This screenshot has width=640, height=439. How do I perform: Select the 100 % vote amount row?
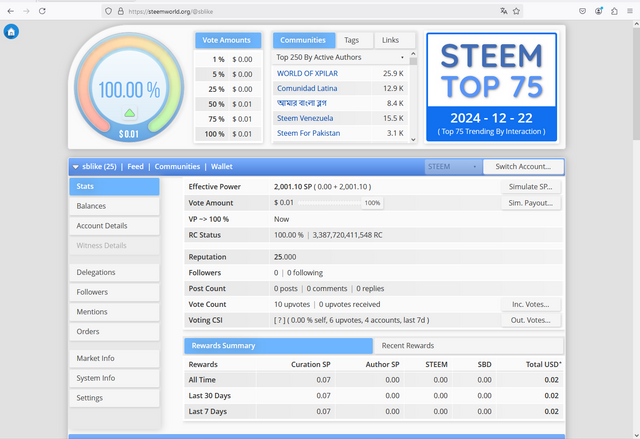coord(228,134)
